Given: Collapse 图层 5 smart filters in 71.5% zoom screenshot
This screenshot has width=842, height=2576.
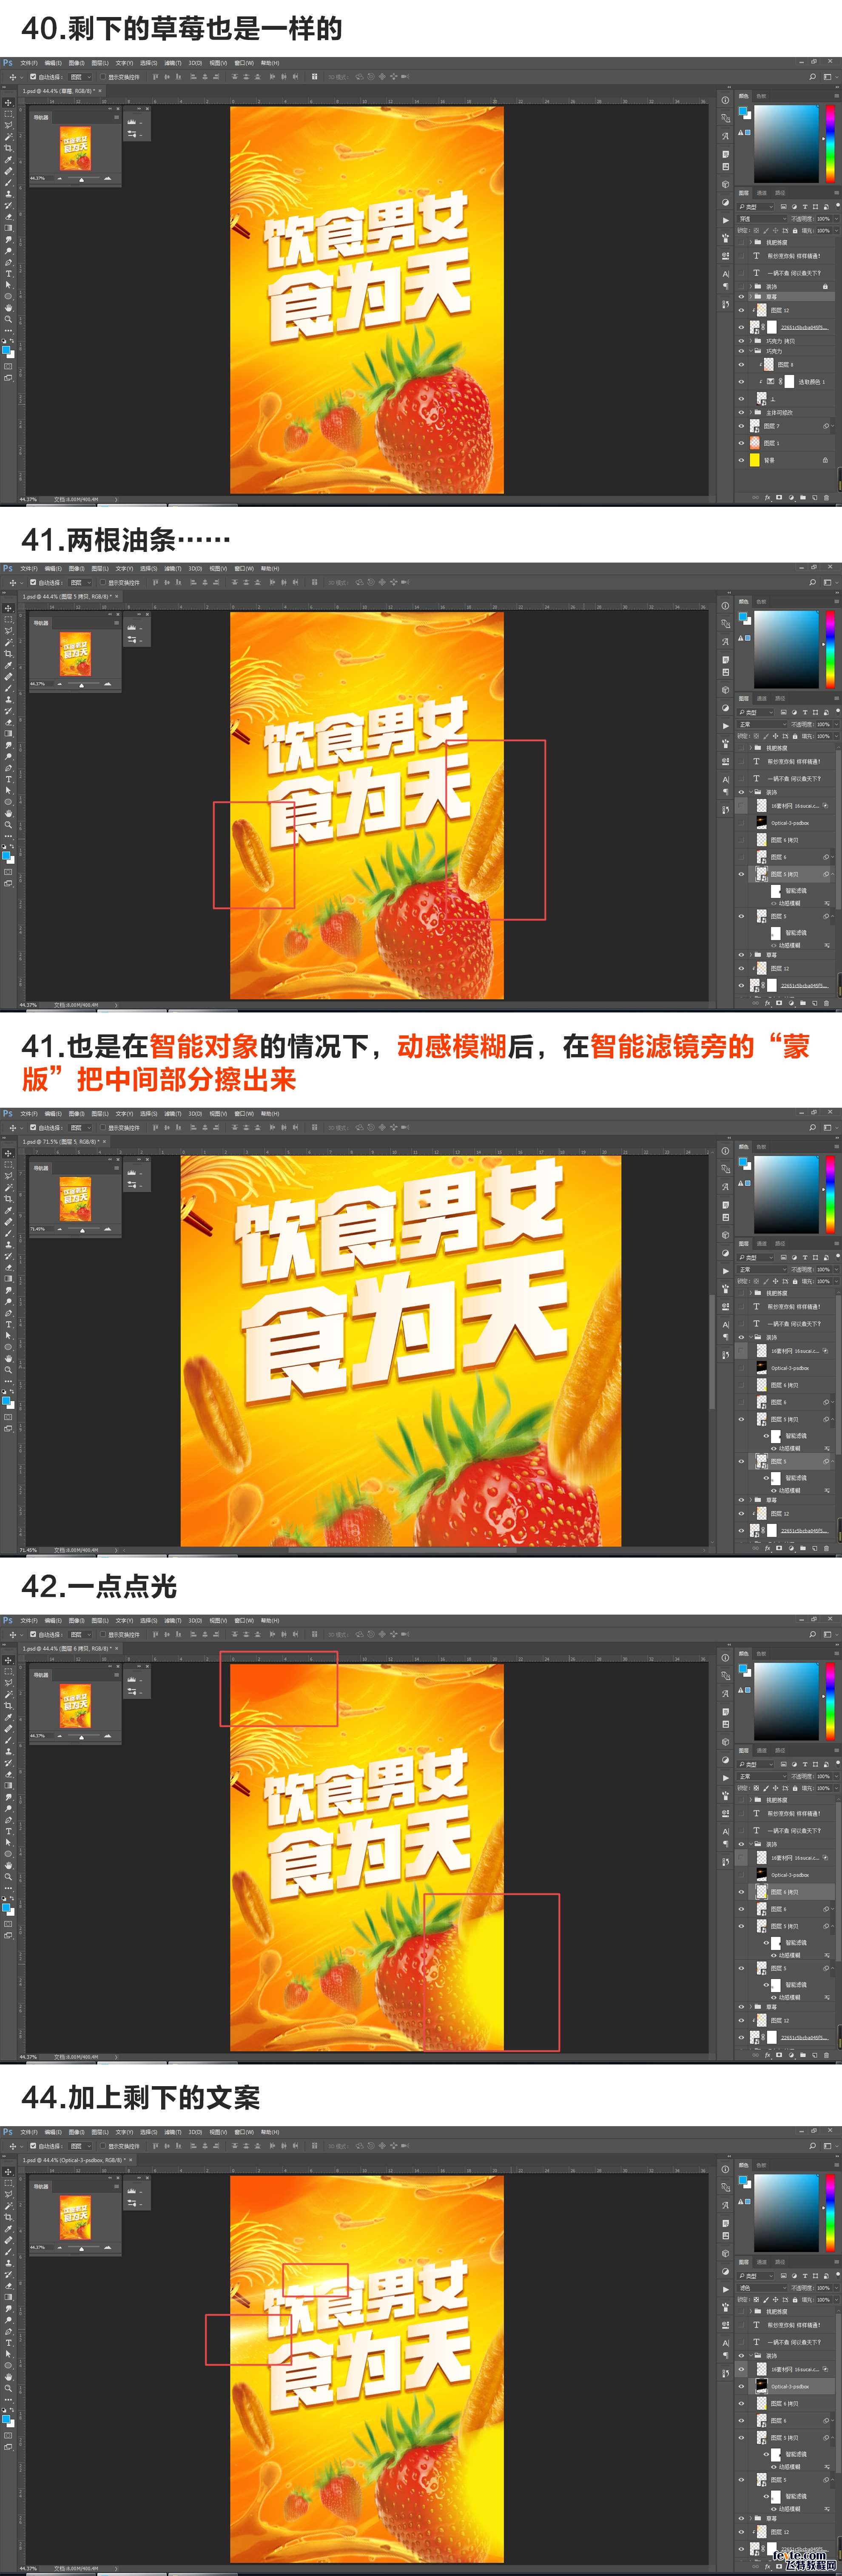Looking at the screenshot, I should (833, 1461).
